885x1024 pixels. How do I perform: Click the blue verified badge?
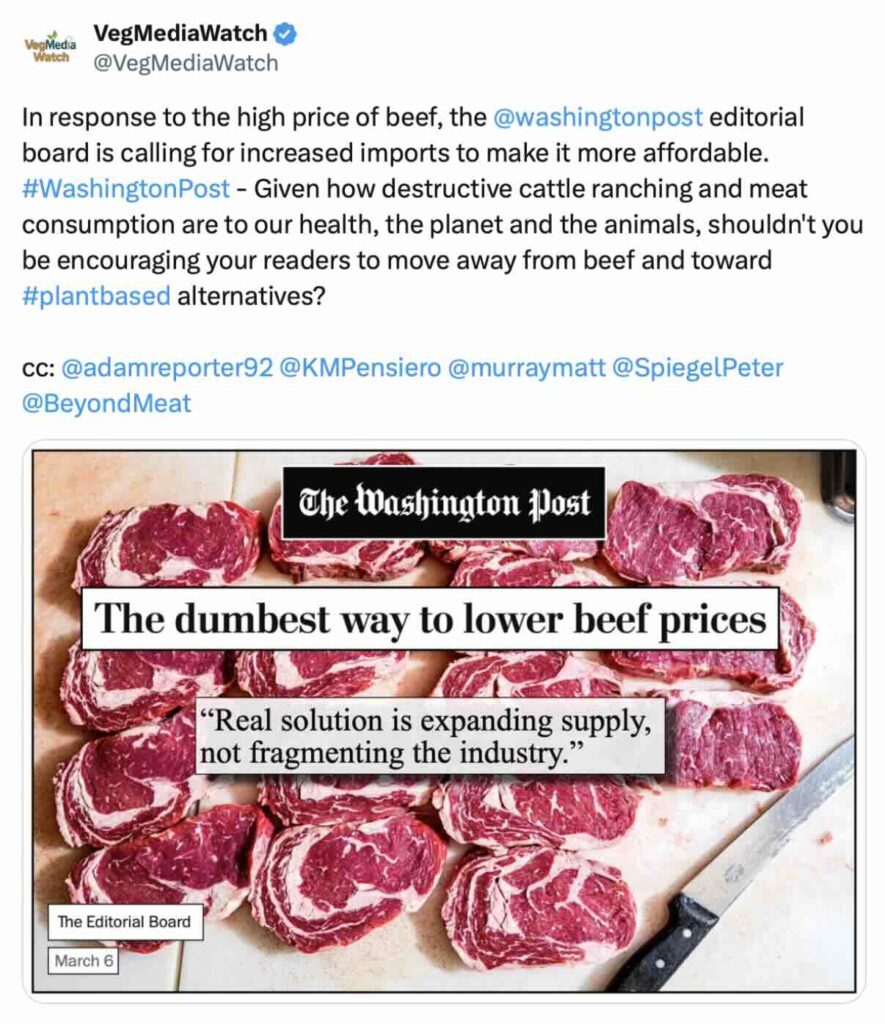pyautogui.click(x=286, y=34)
